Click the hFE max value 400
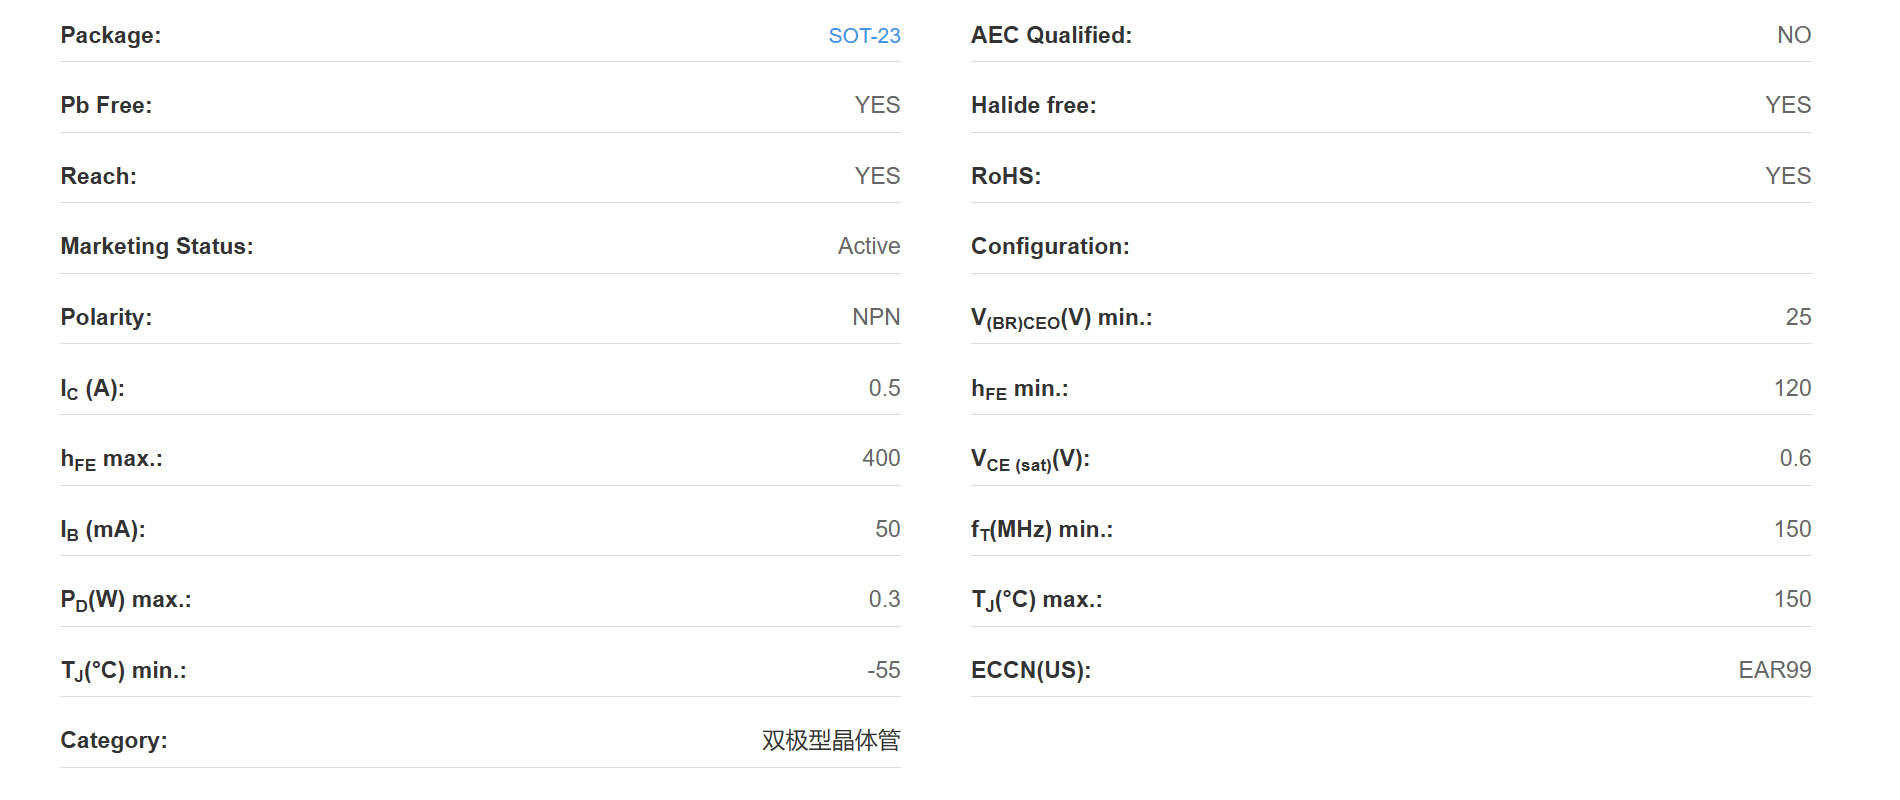Image resolution: width=1900 pixels, height=800 pixels. pos(881,459)
